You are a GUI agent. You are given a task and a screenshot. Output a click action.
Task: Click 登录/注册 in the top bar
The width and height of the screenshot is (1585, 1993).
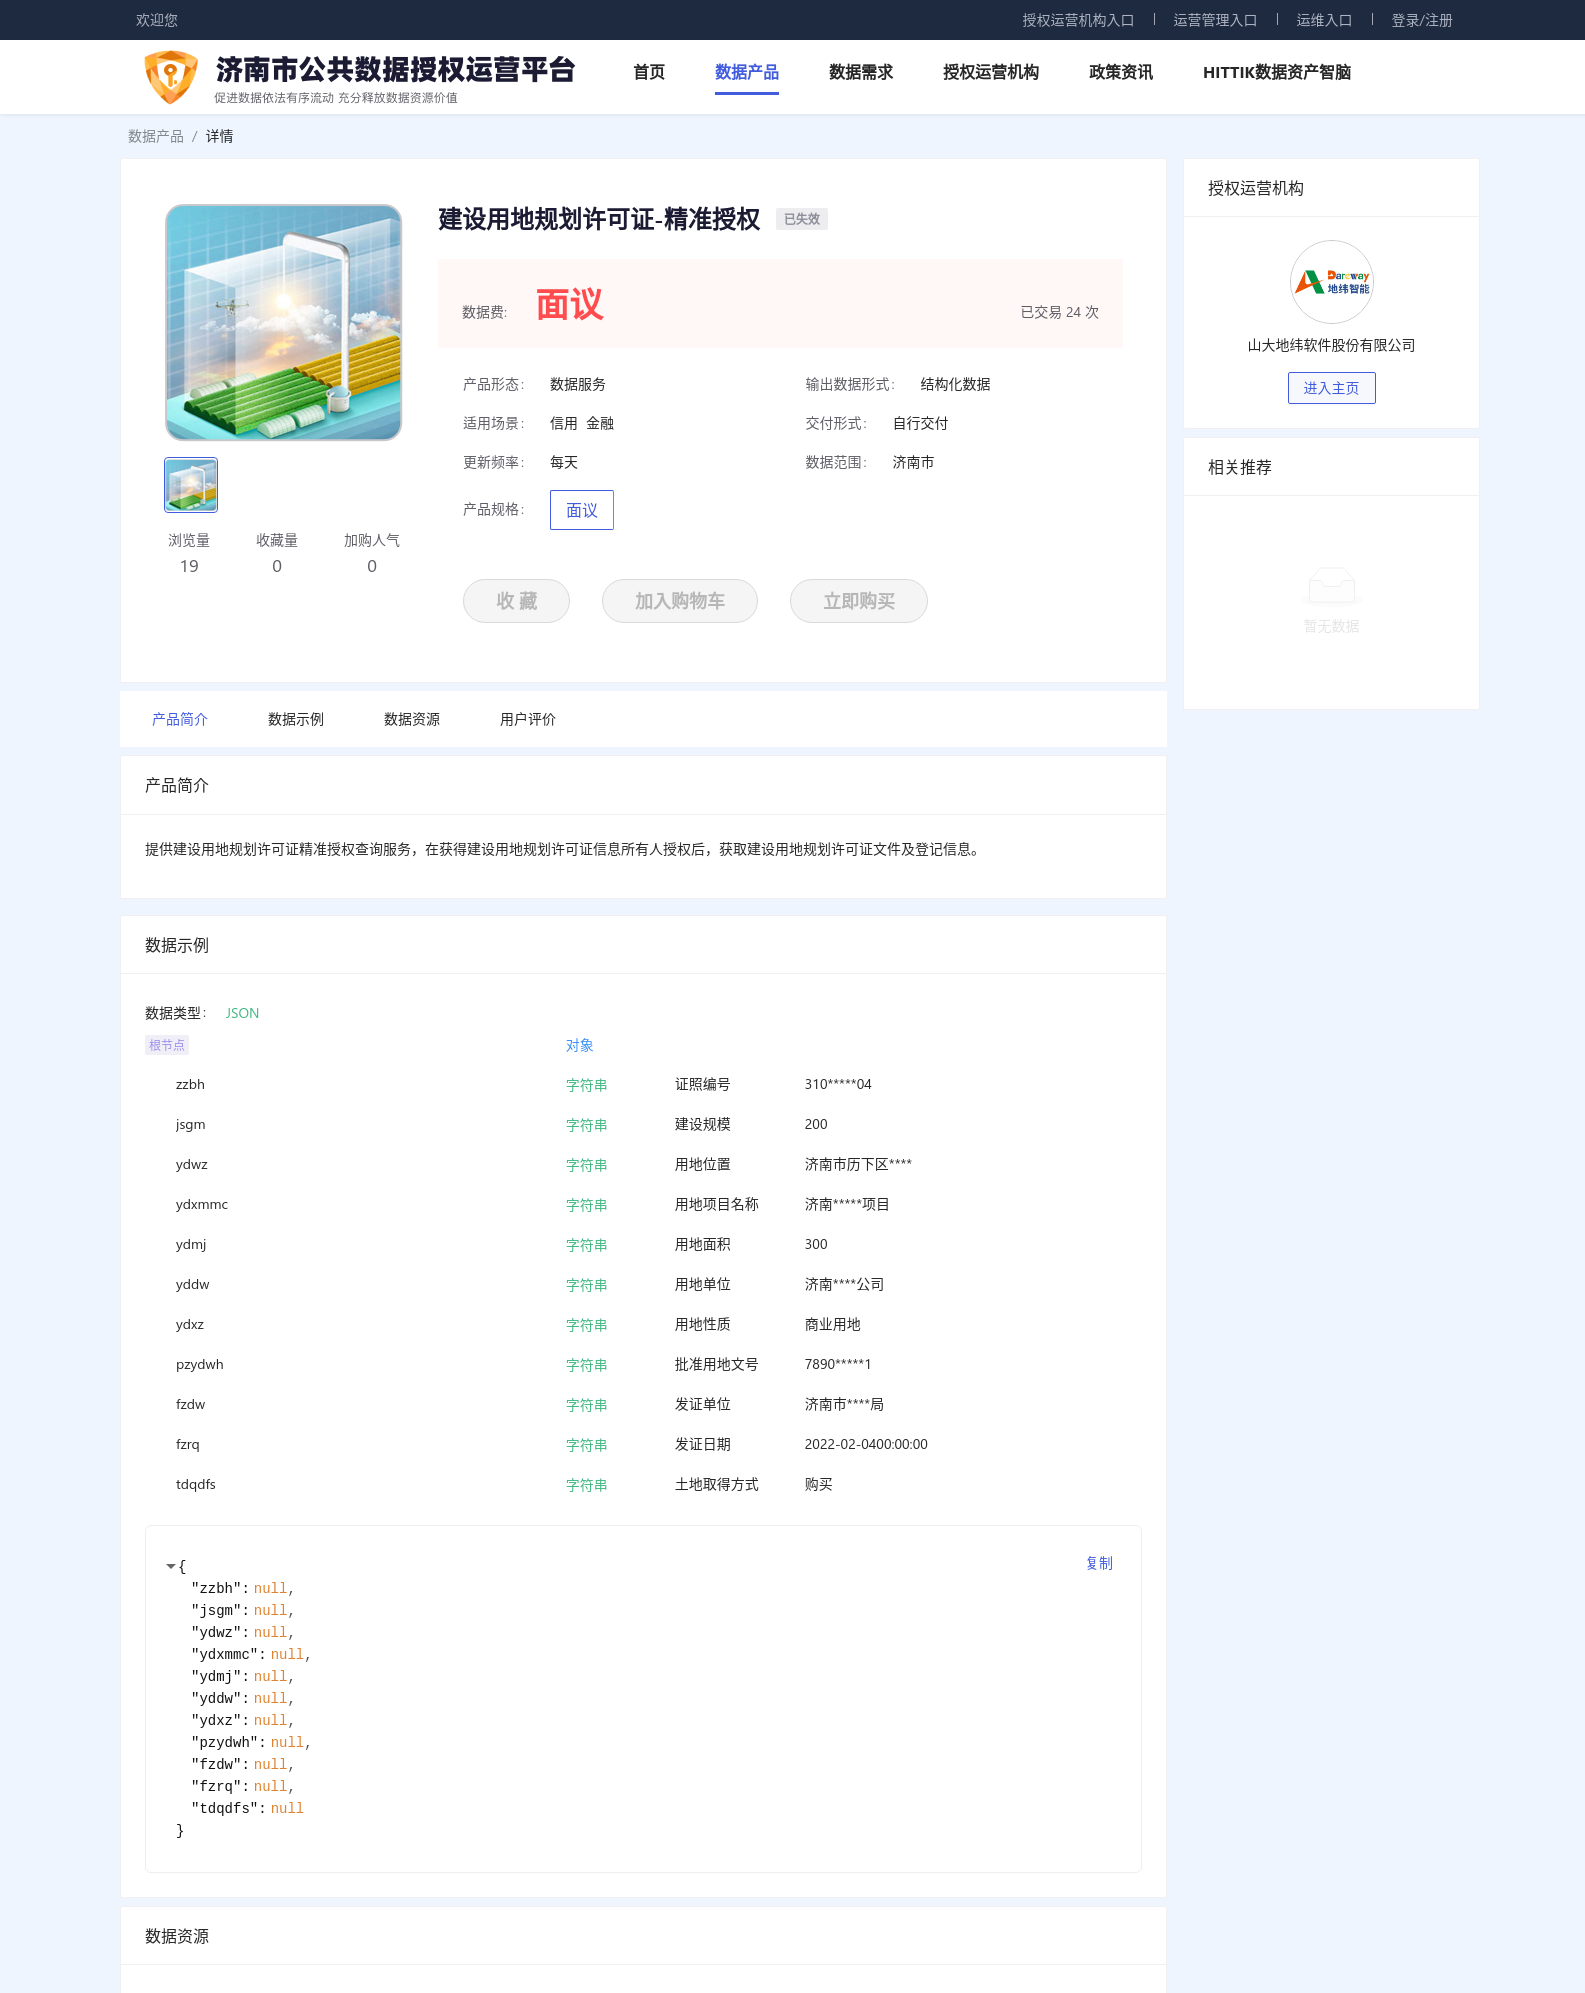[1421, 20]
